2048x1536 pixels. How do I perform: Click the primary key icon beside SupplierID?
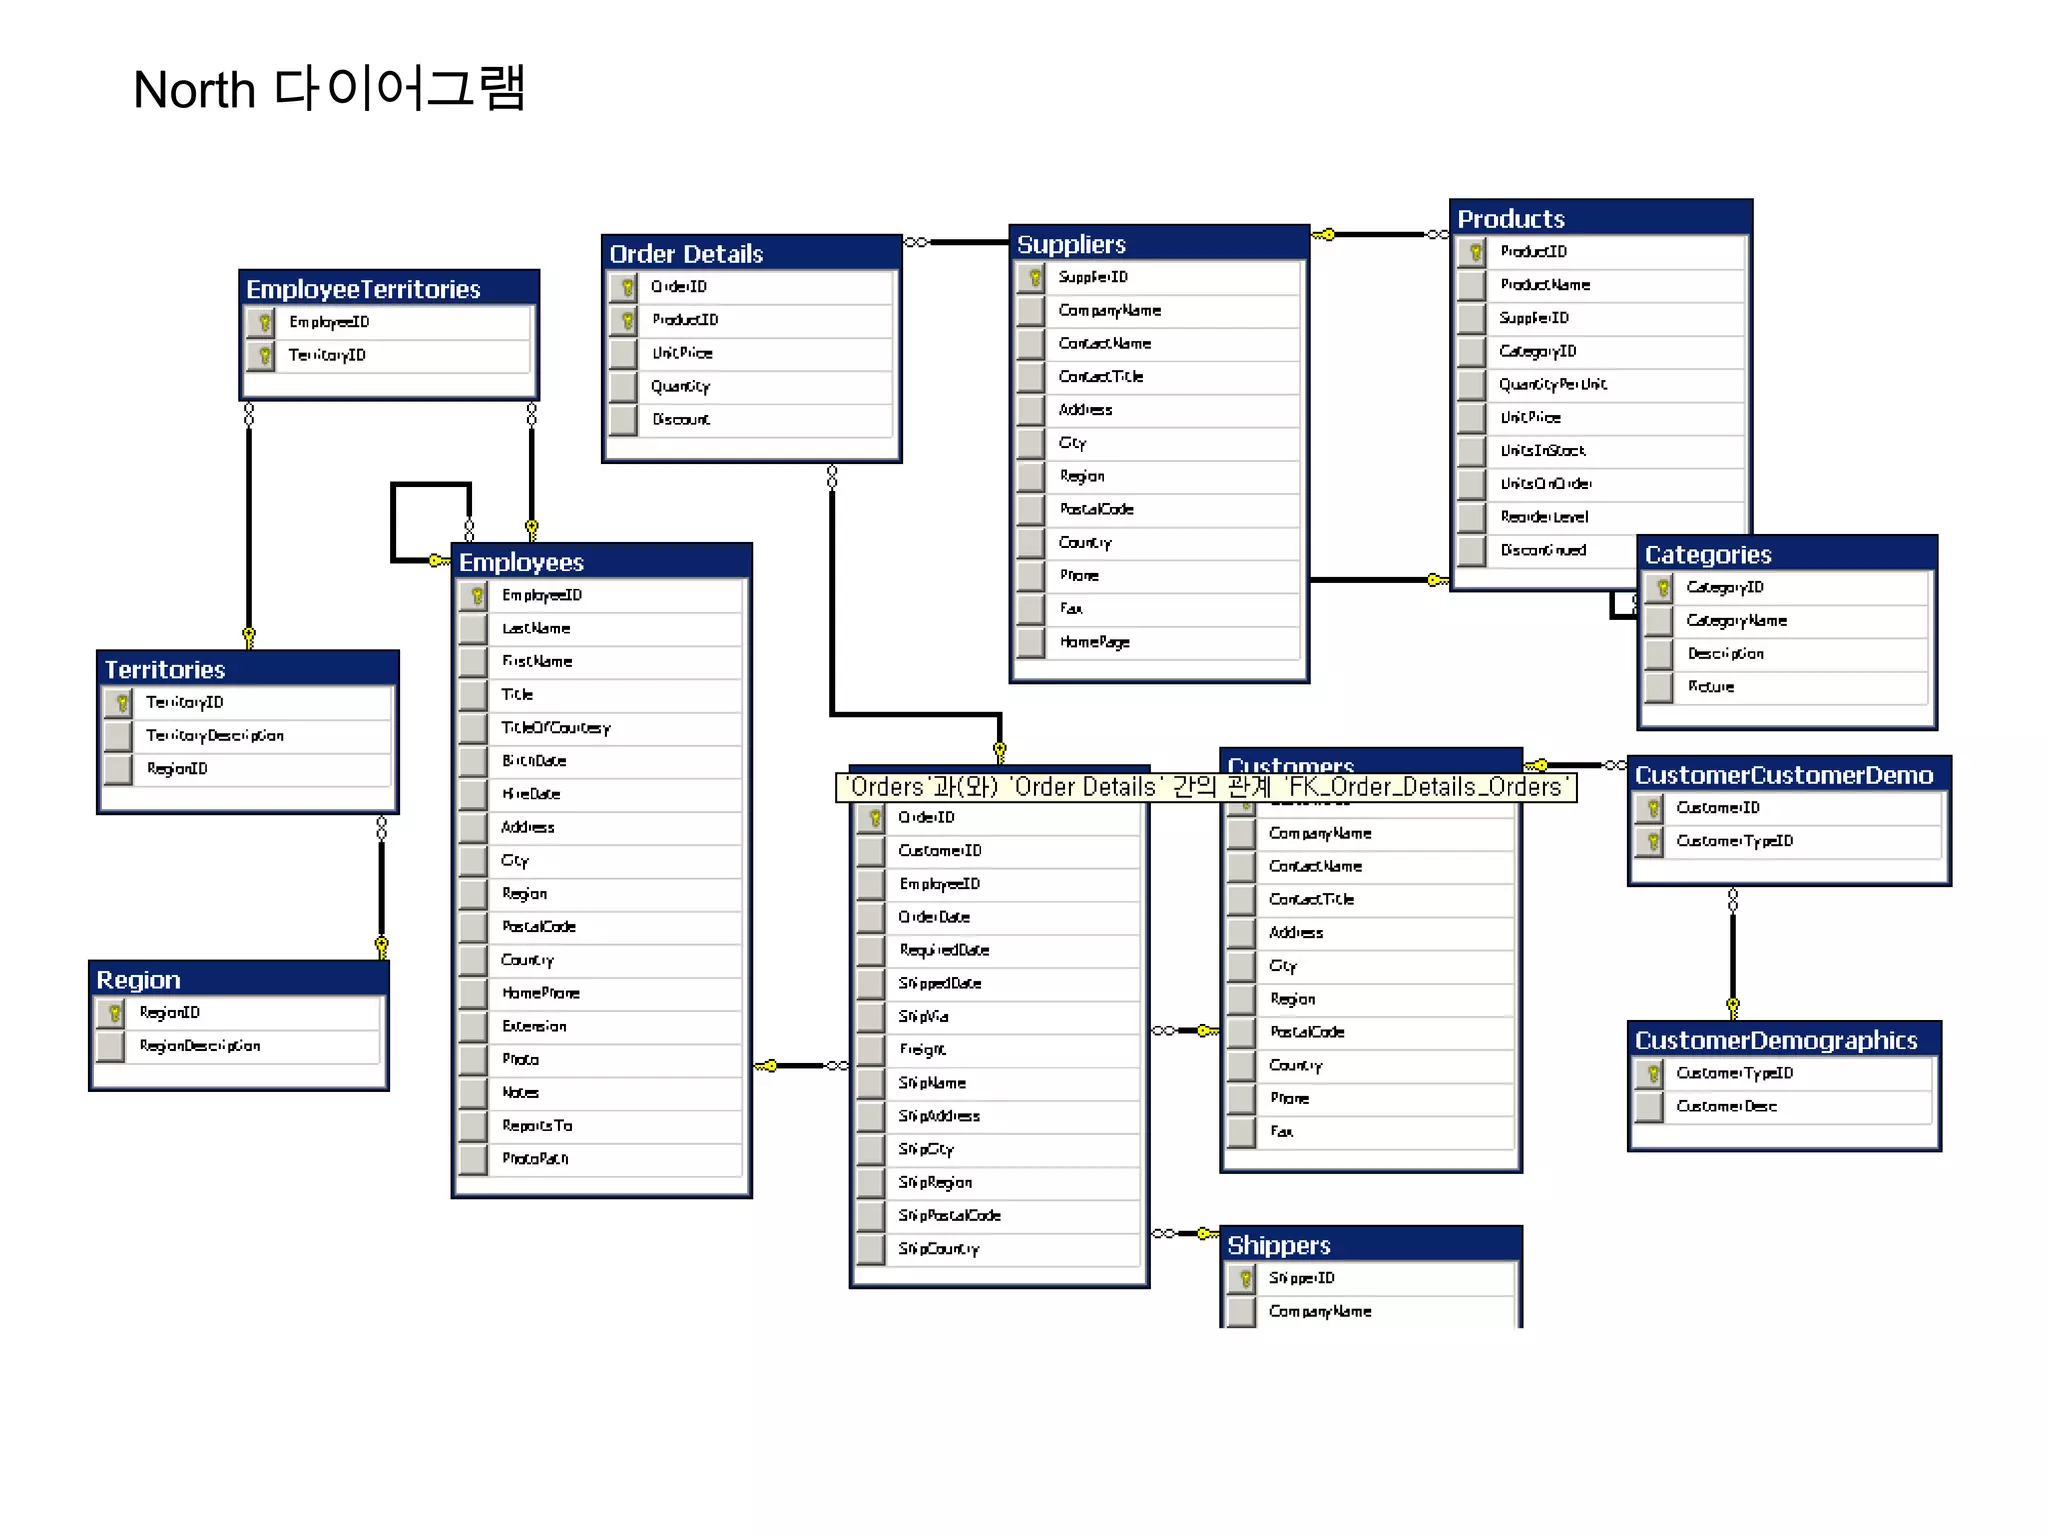(x=1033, y=277)
